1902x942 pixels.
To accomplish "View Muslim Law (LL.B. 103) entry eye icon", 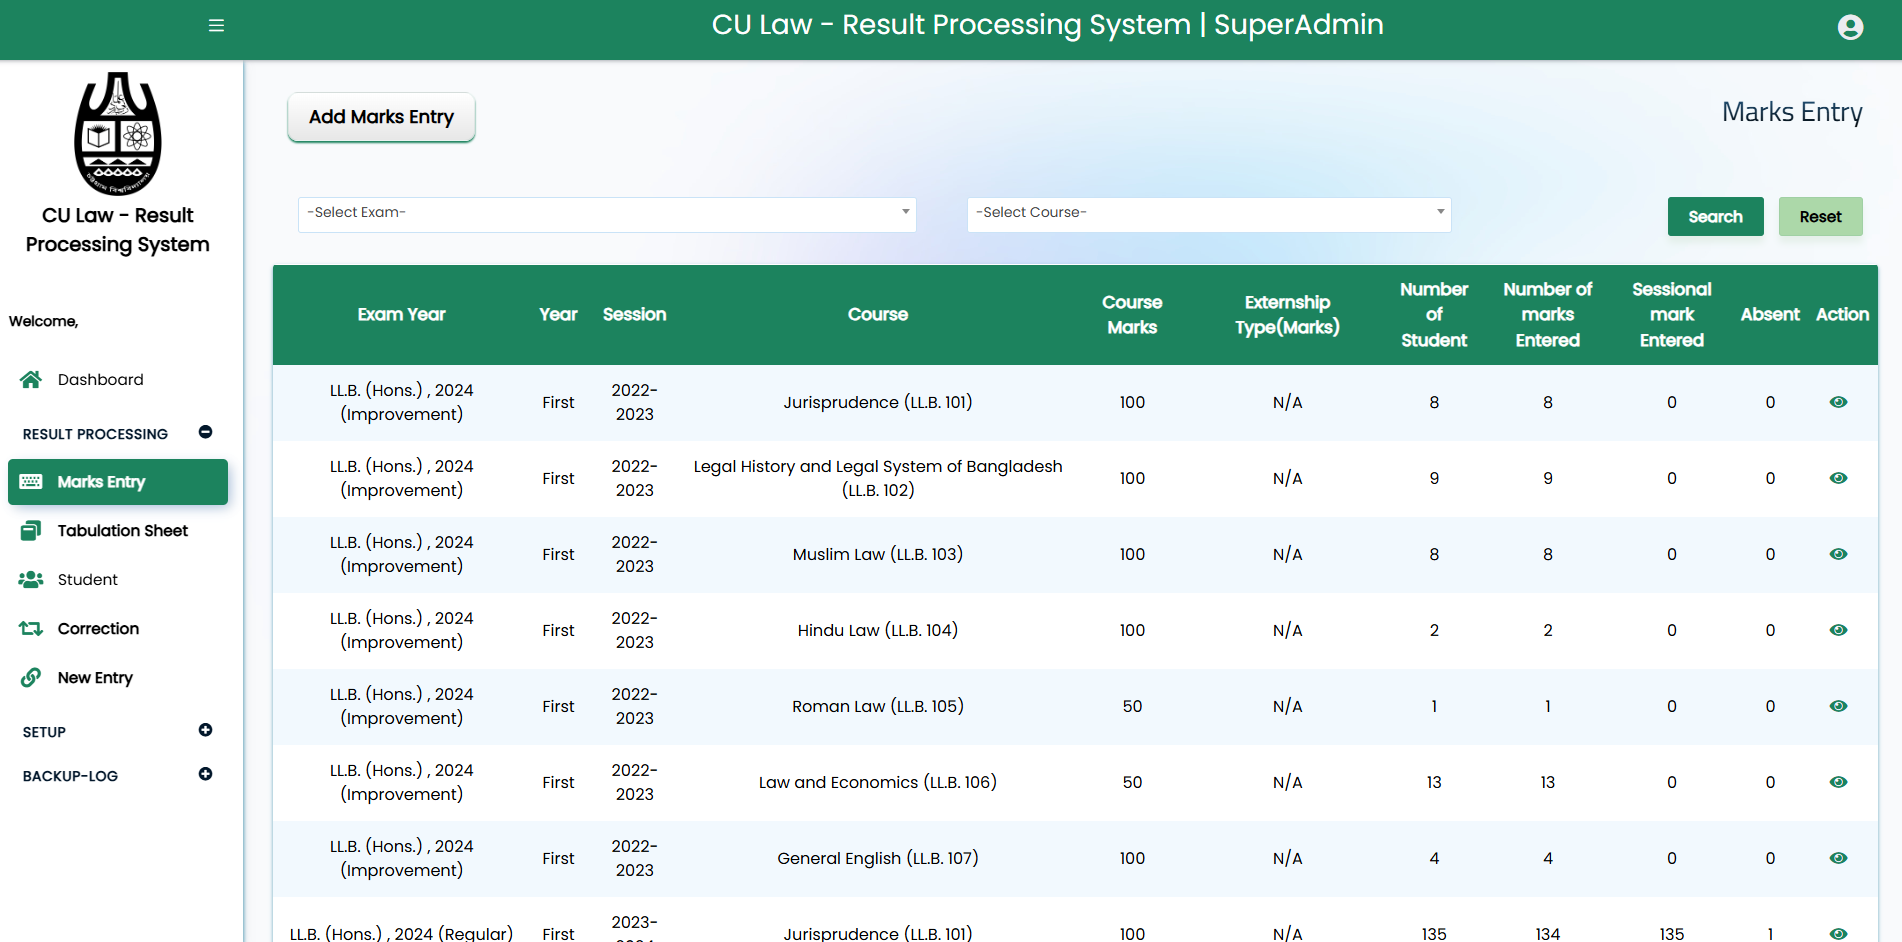I will [1838, 554].
